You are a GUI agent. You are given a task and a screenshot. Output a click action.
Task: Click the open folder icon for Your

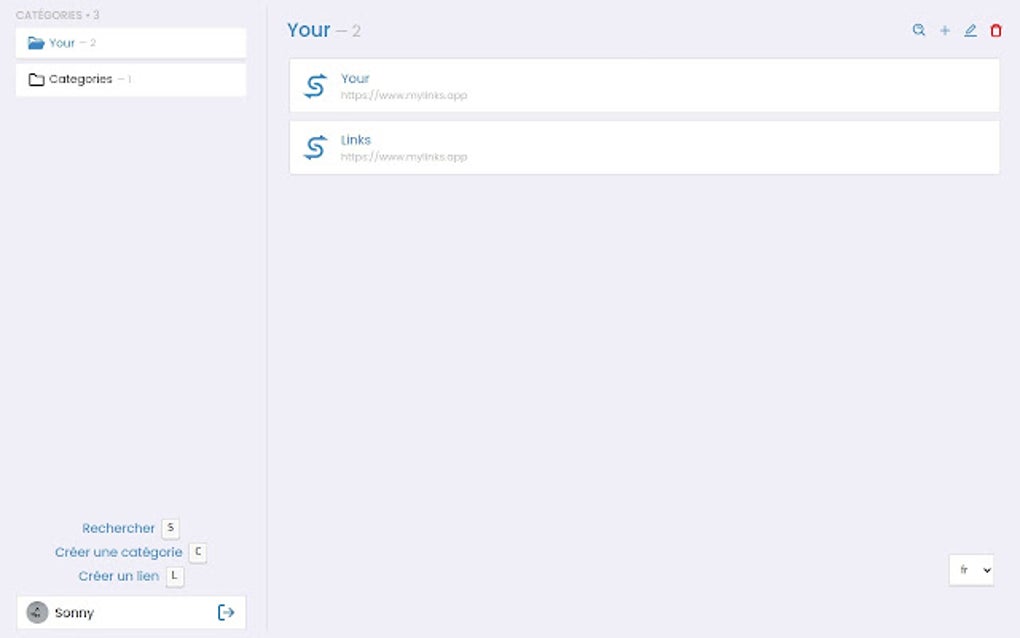tap(36, 43)
